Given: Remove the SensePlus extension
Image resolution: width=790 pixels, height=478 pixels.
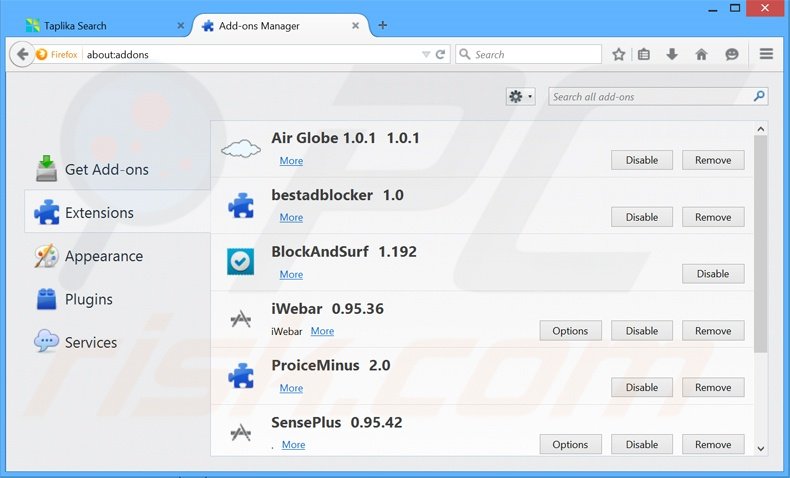Looking at the screenshot, I should [713, 444].
